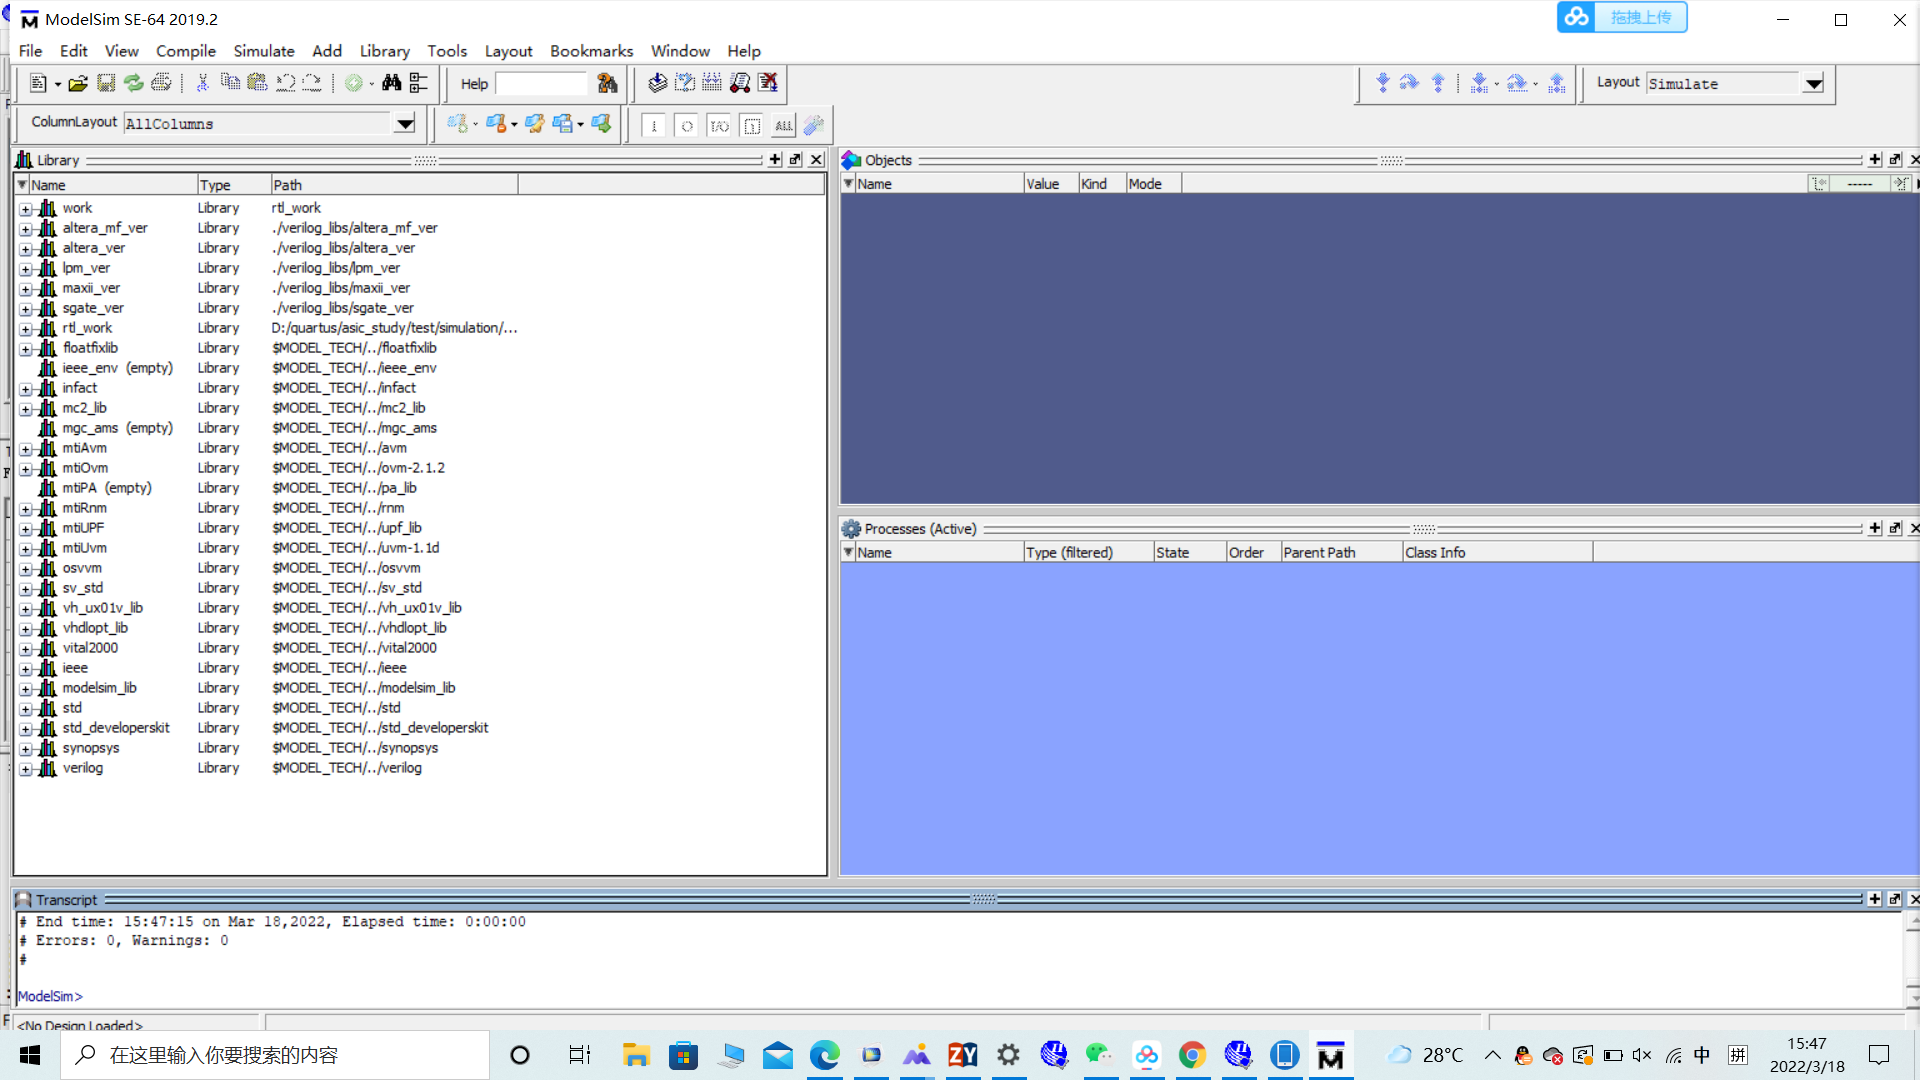The image size is (1920, 1080).
Task: Enable the I/O signals filter button
Action: 719,125
